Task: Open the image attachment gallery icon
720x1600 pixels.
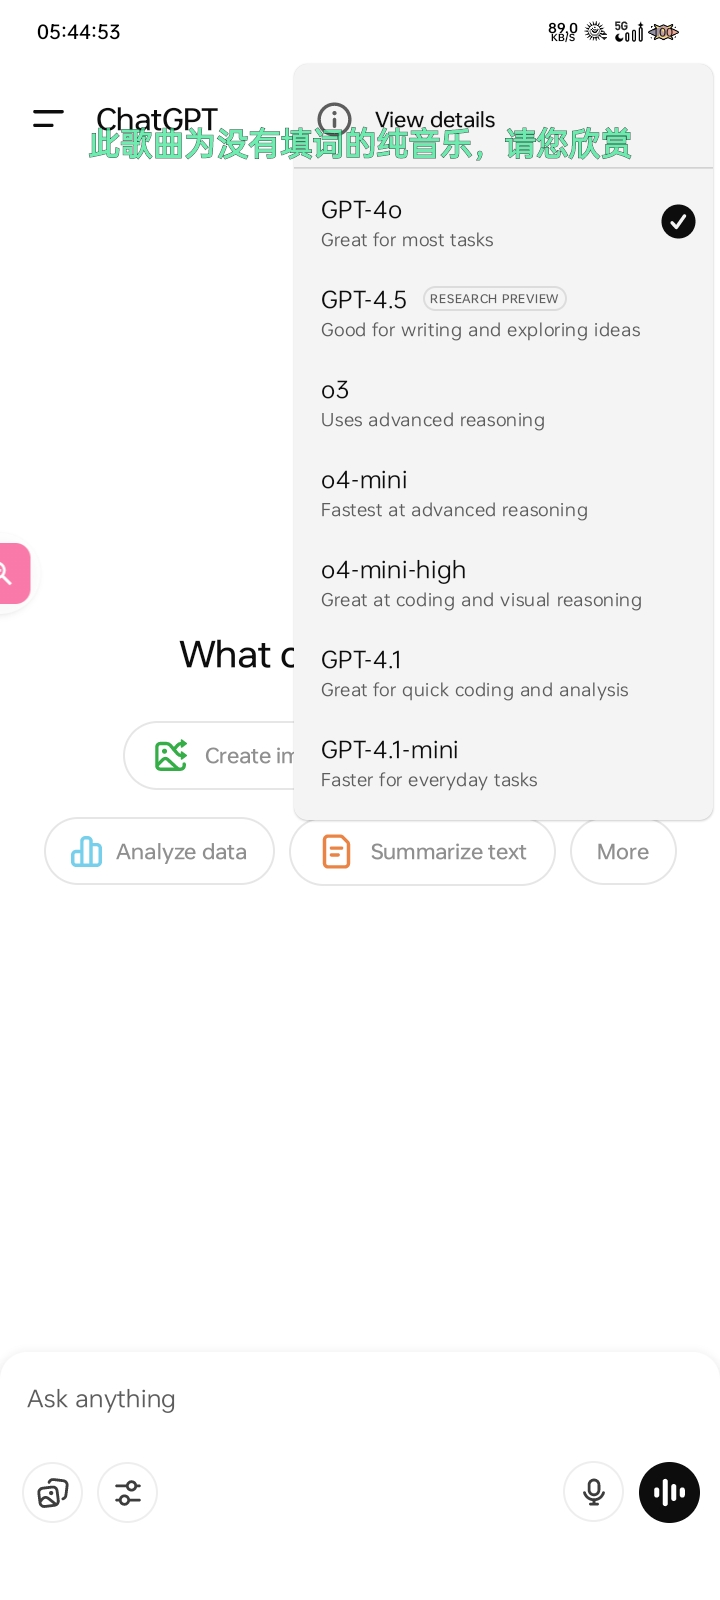Action: point(52,1493)
